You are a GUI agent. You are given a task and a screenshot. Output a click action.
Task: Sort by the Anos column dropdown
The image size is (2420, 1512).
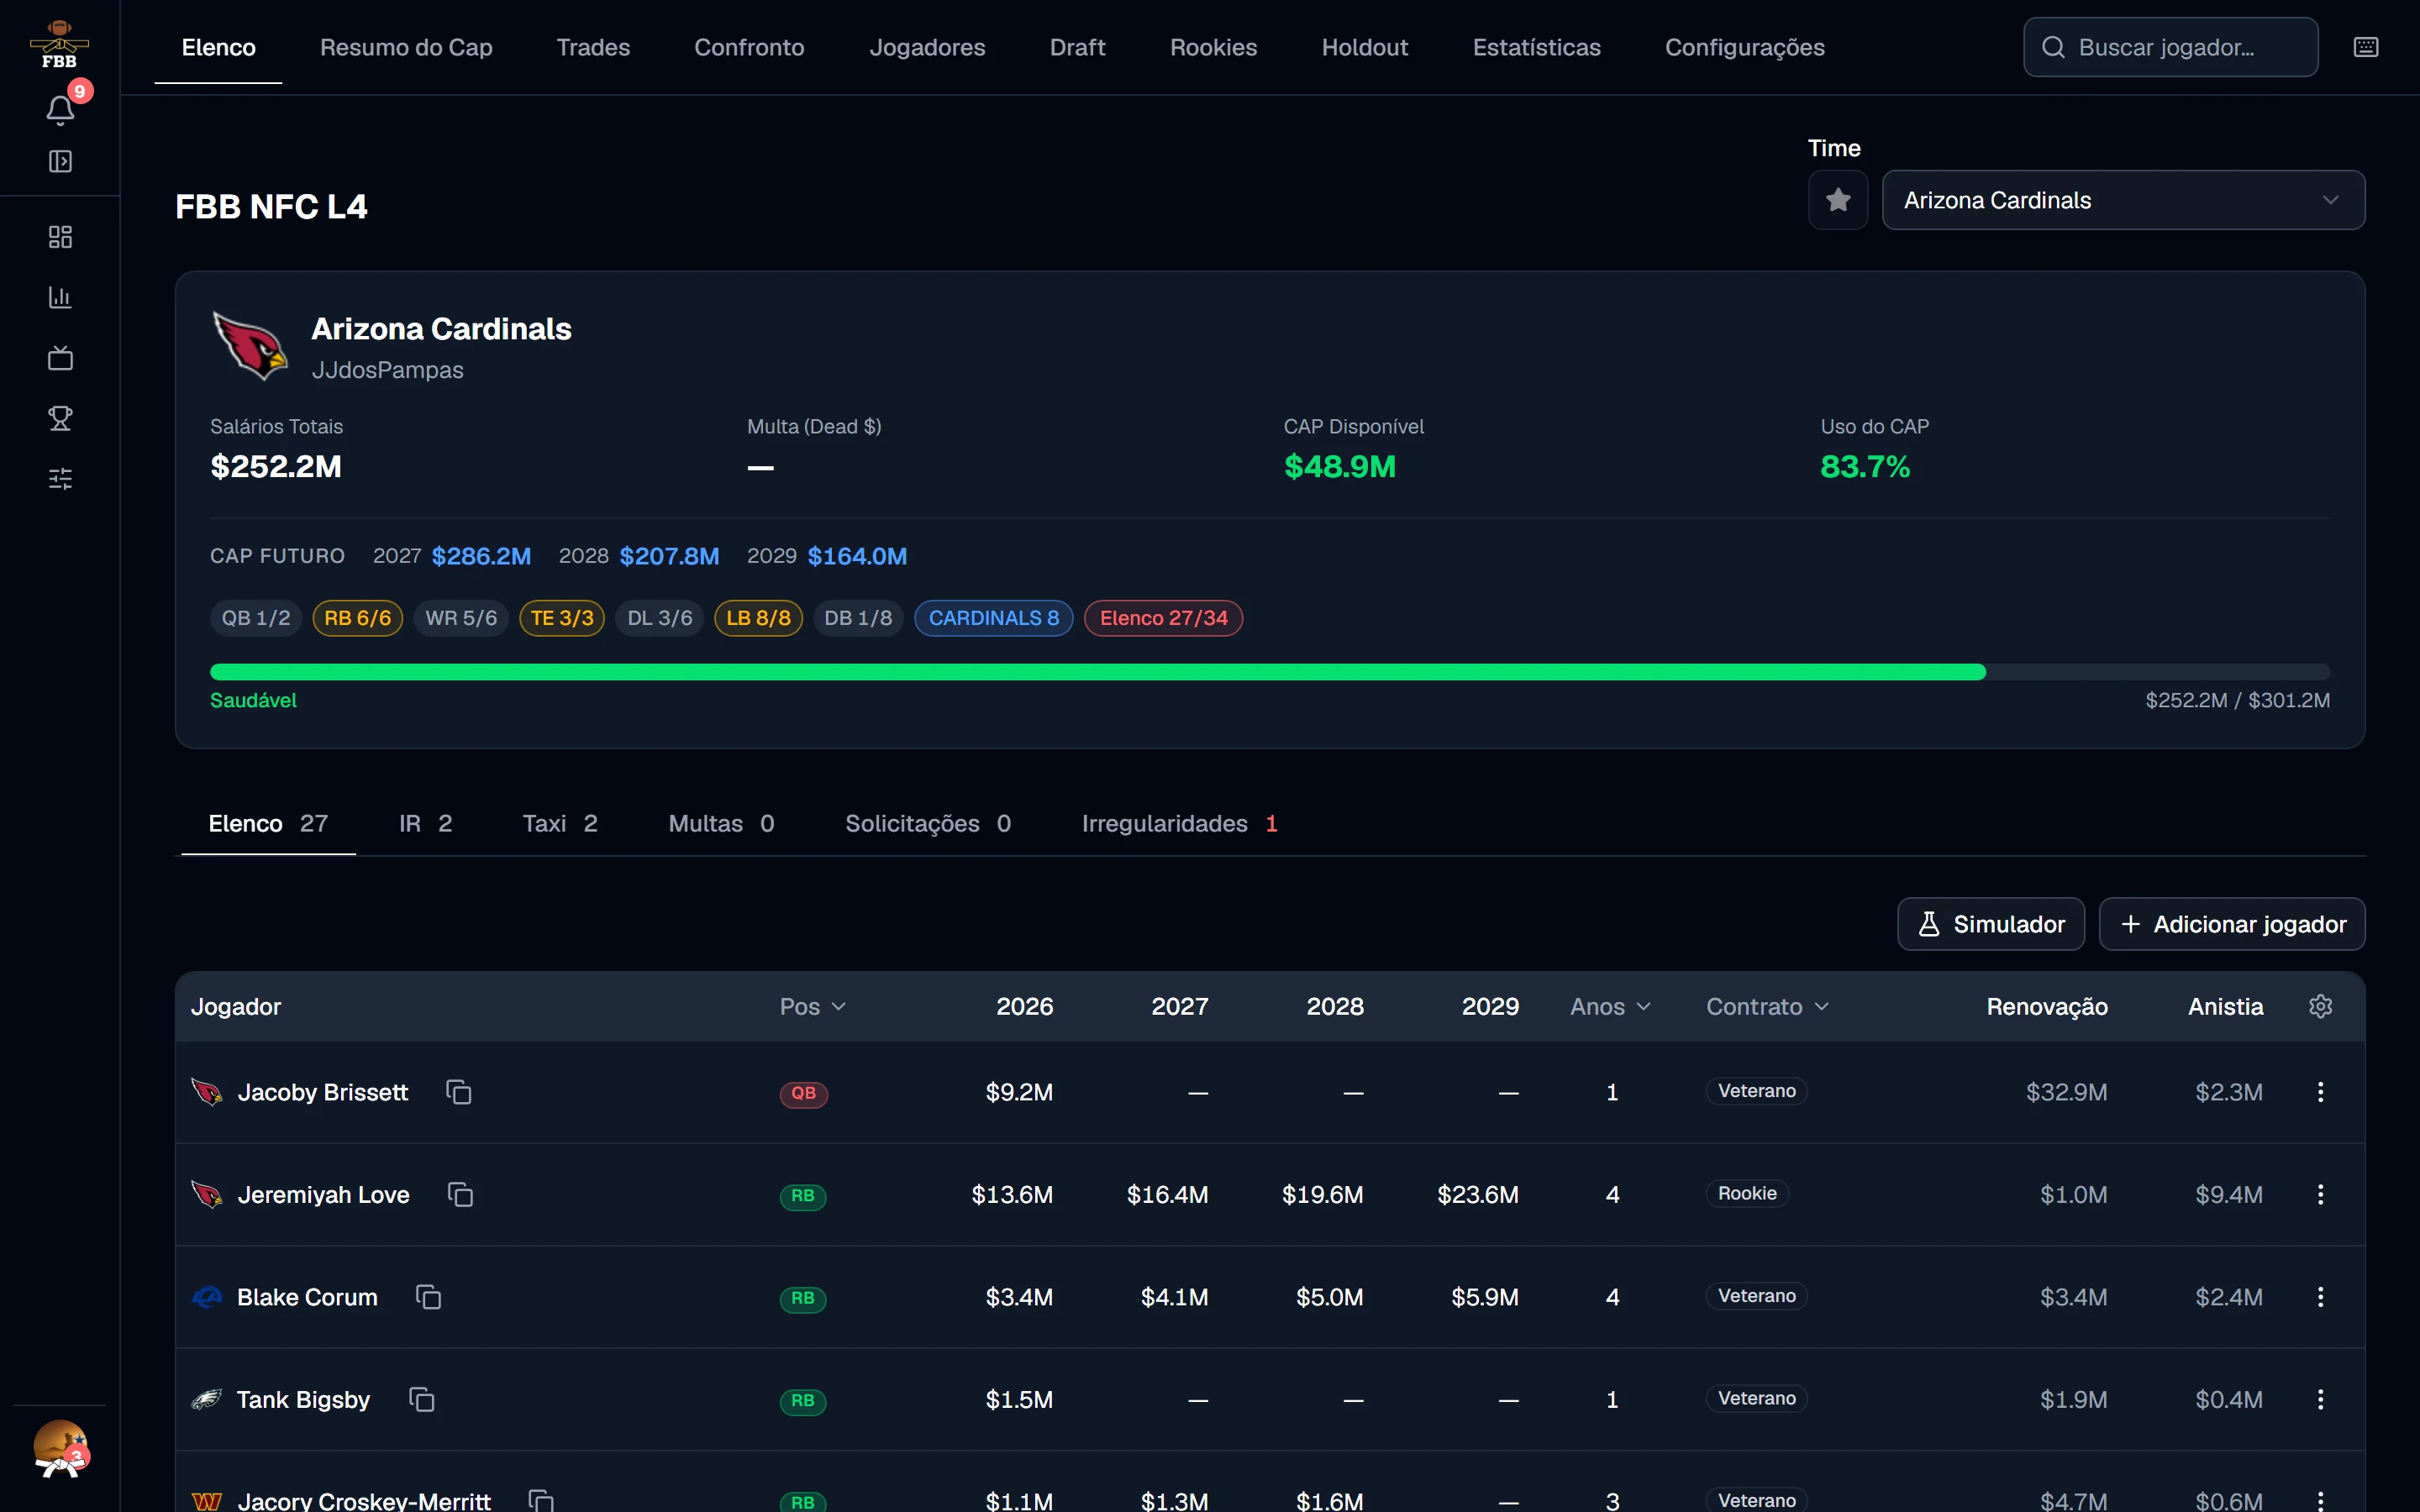[1610, 1006]
